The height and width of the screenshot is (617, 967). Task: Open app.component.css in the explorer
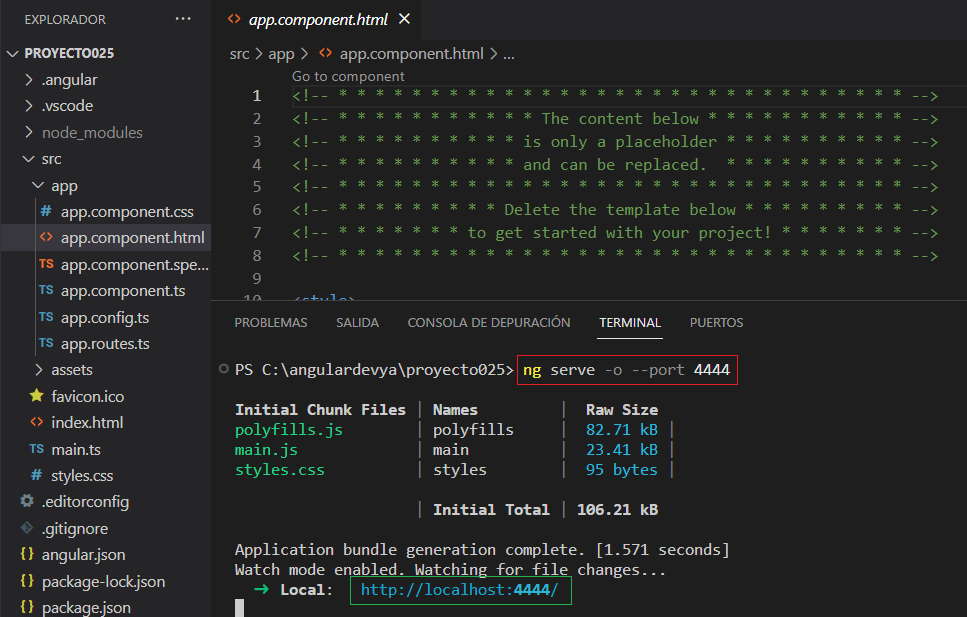pyautogui.click(x=127, y=212)
